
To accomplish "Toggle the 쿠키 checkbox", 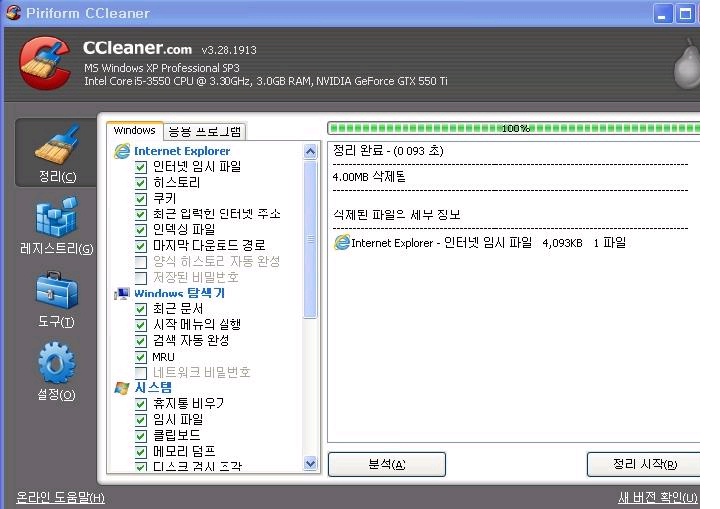I will [x=141, y=198].
